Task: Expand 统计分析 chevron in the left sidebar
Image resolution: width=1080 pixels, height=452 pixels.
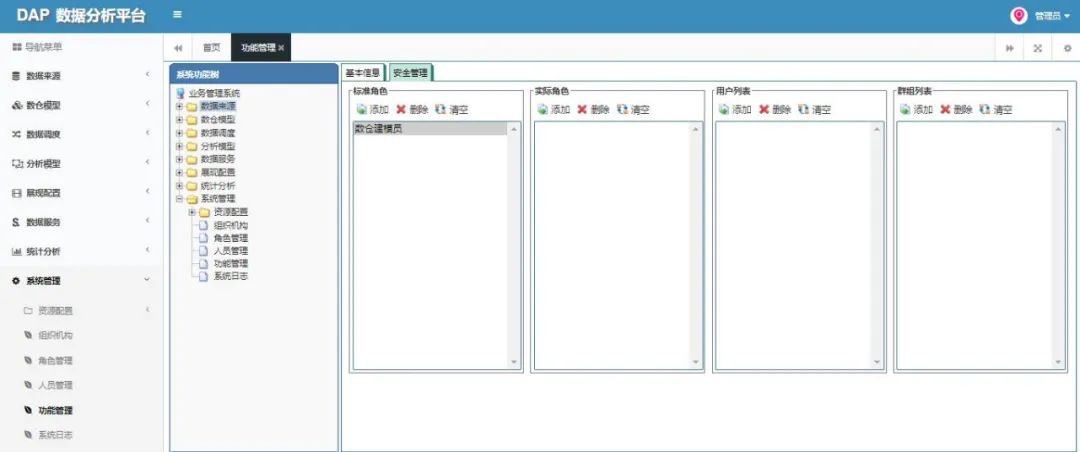Action: coord(147,250)
